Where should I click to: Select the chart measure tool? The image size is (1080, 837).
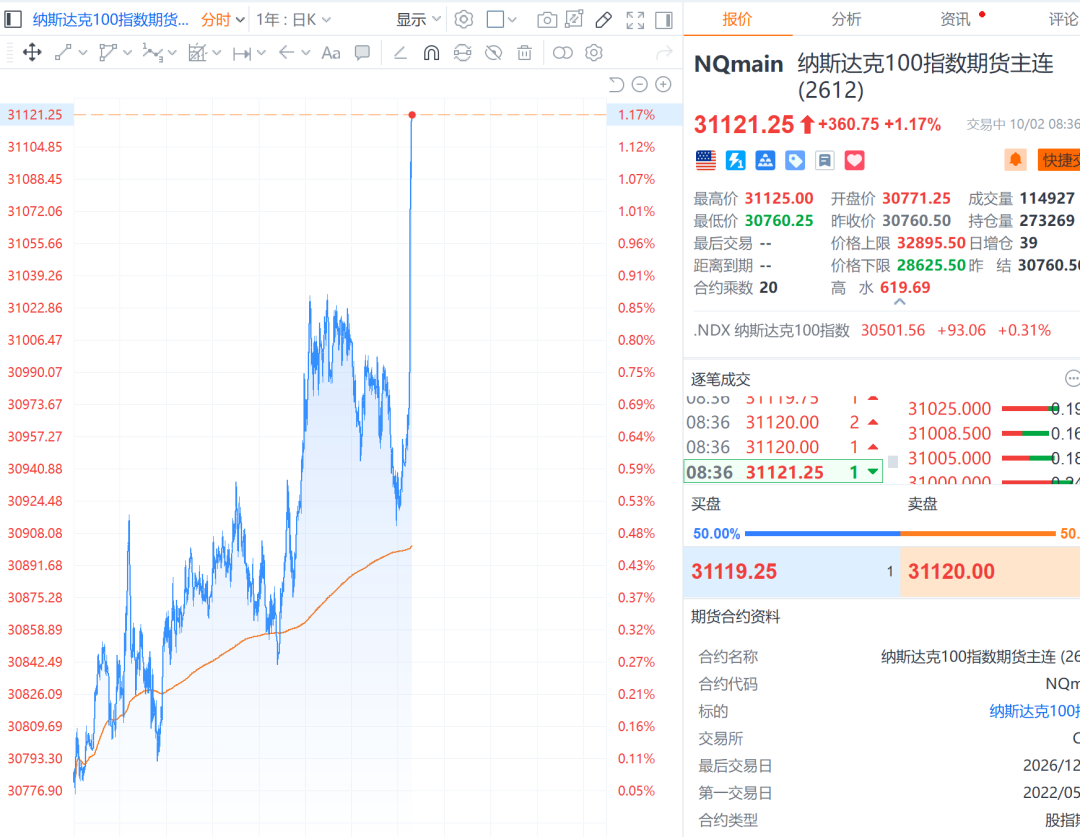tap(198, 52)
